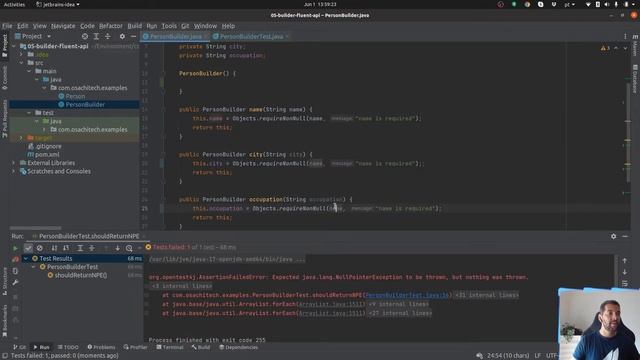
Task: Collapse all test results in Run toolbar
Action: click(x=92, y=248)
